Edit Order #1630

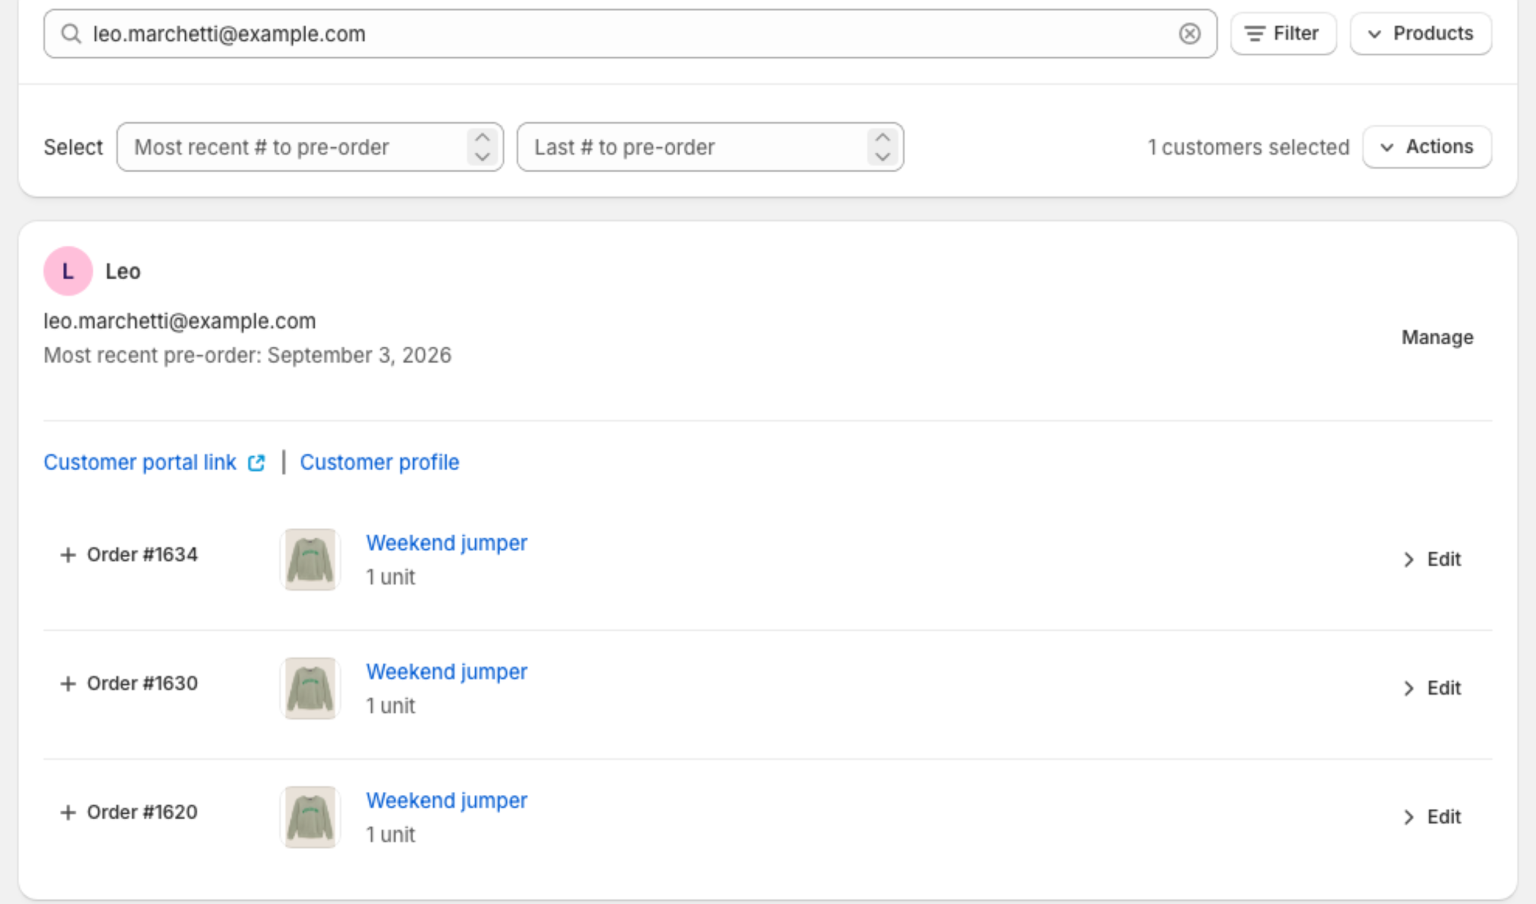[1432, 688]
